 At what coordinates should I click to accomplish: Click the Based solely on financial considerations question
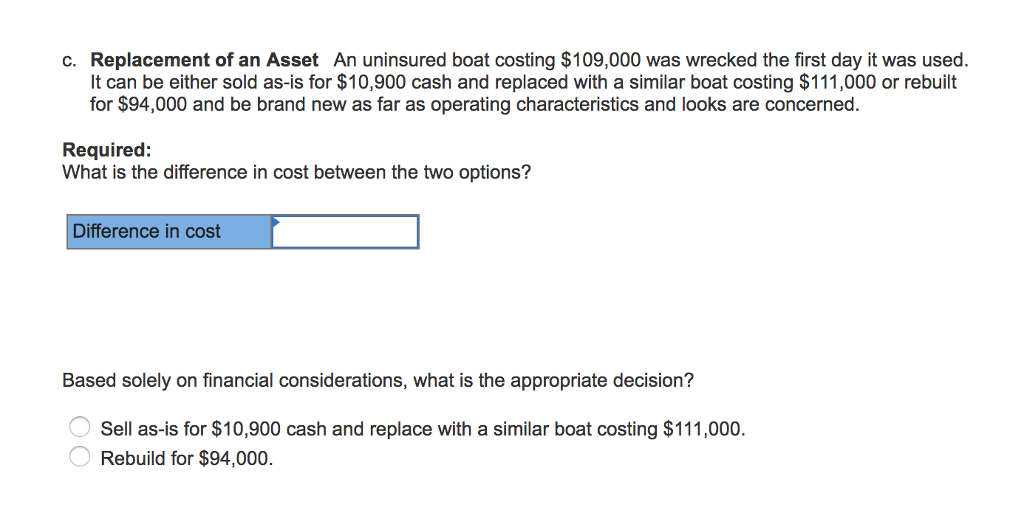377,381
